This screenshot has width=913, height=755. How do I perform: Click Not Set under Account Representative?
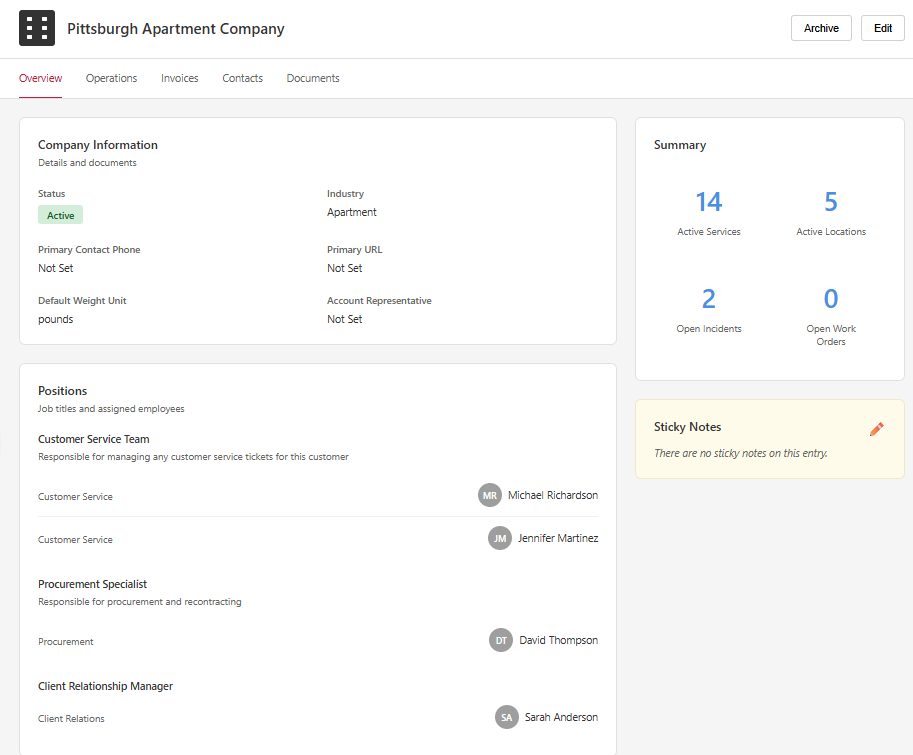click(344, 319)
